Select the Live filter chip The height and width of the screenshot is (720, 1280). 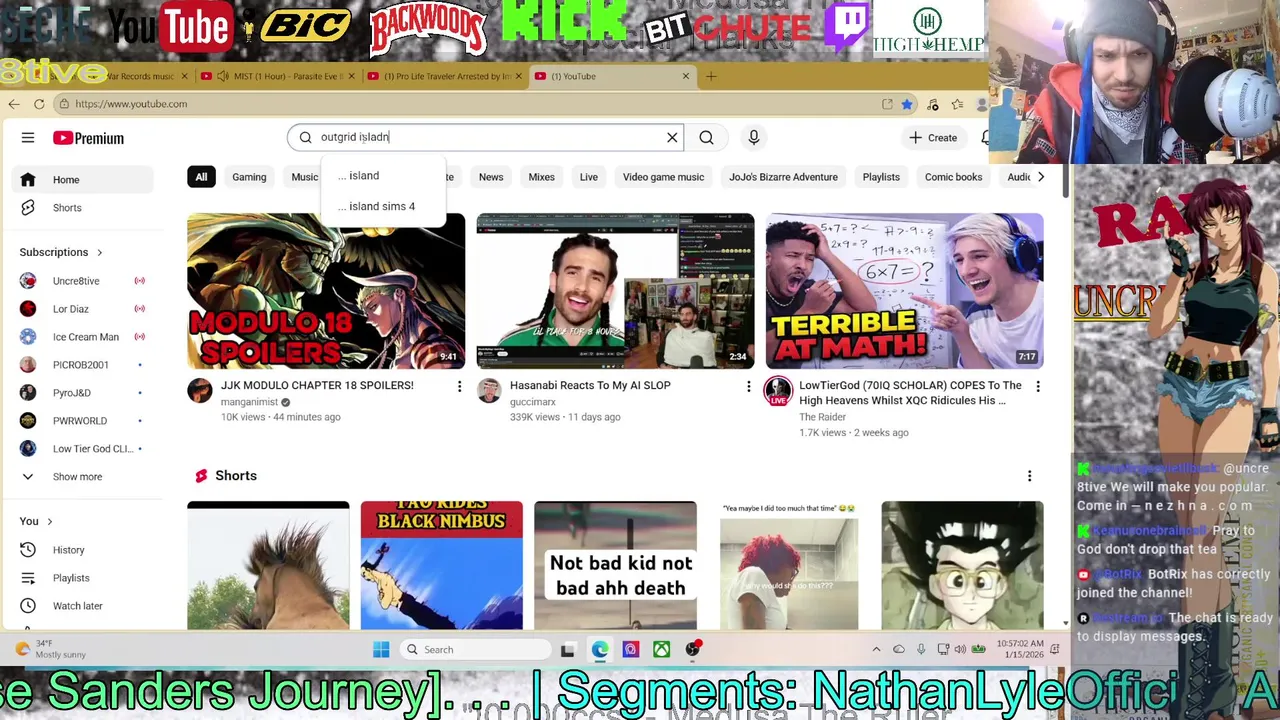[589, 177]
